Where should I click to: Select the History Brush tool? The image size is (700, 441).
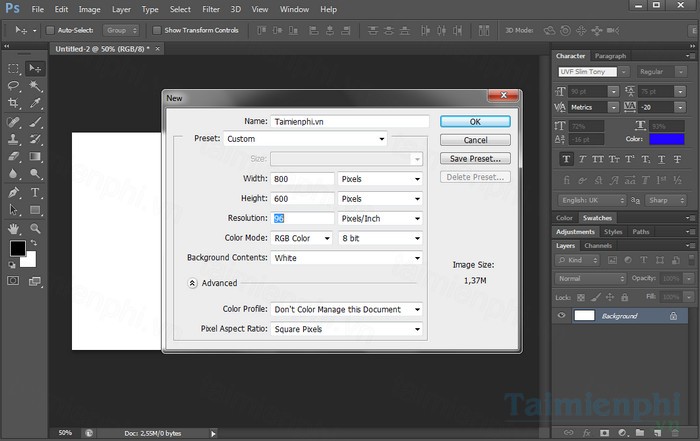click(35, 139)
